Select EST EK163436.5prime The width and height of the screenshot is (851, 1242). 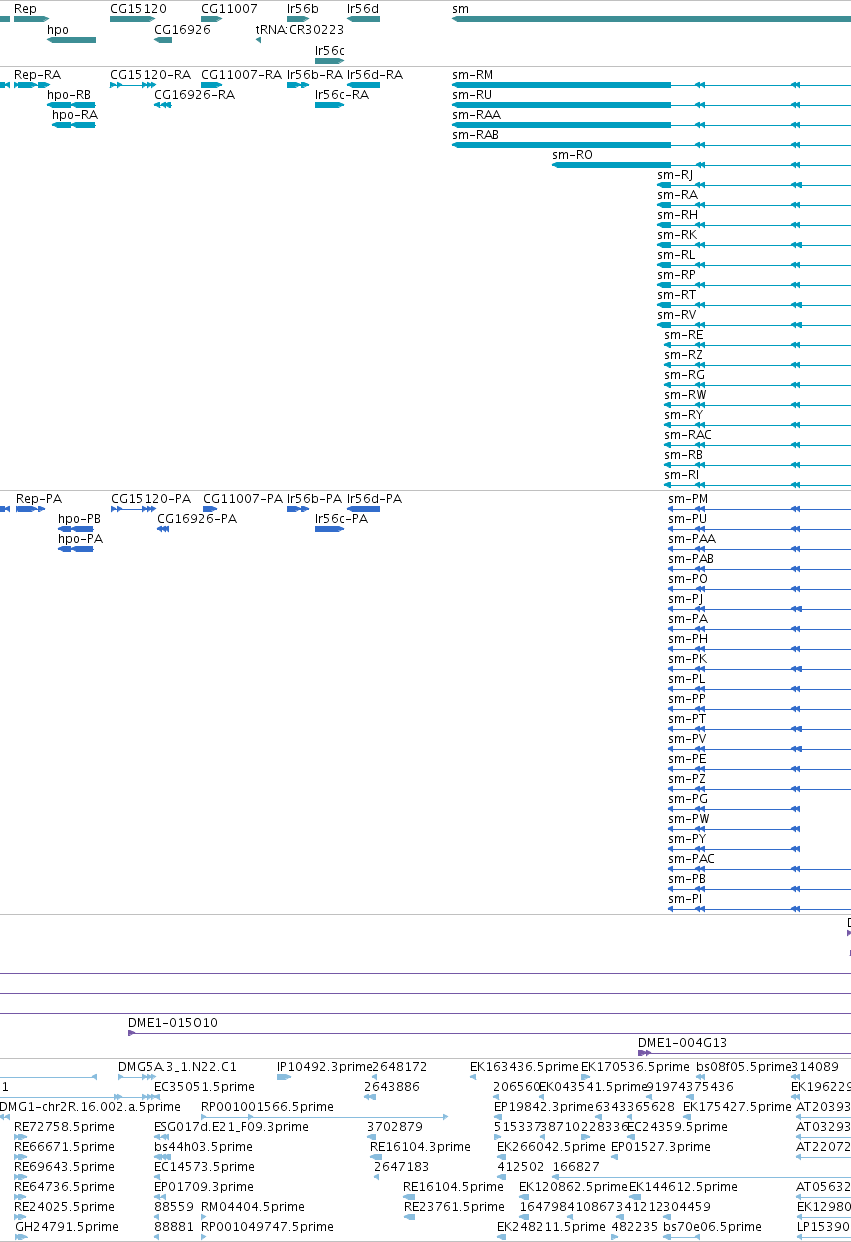click(x=524, y=1066)
